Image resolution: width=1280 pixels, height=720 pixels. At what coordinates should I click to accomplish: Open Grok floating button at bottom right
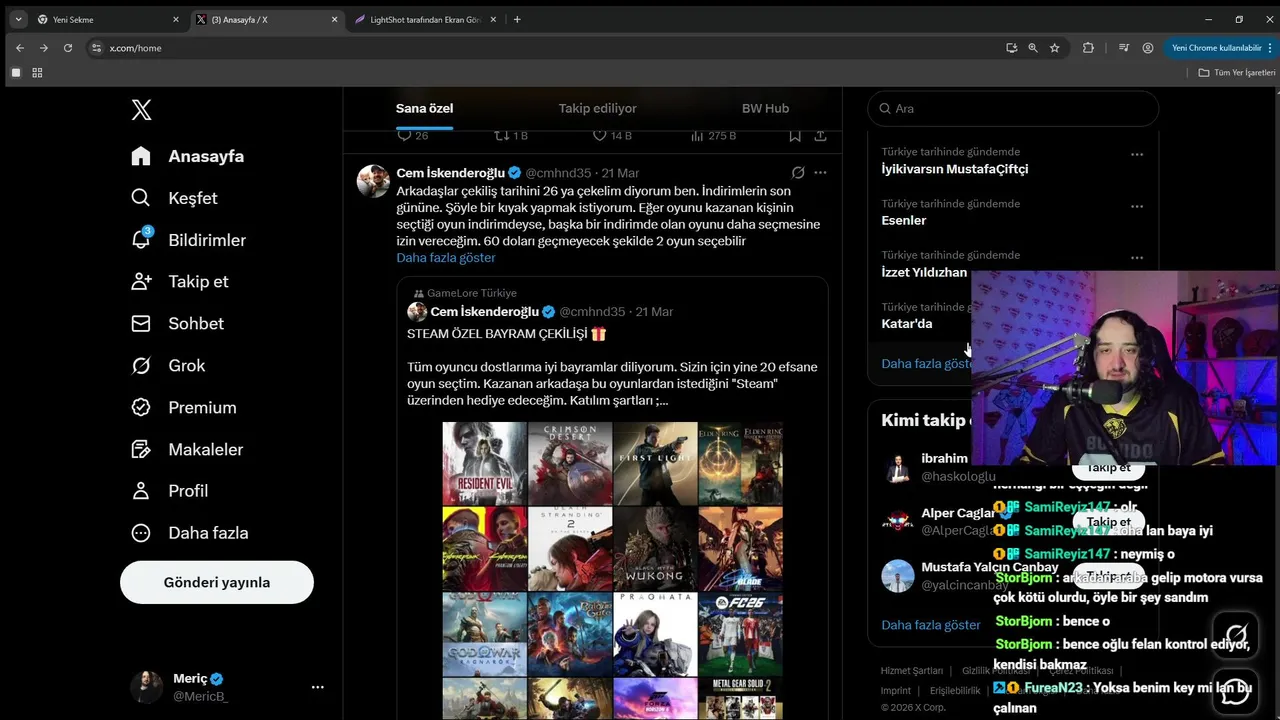pos(1236,635)
